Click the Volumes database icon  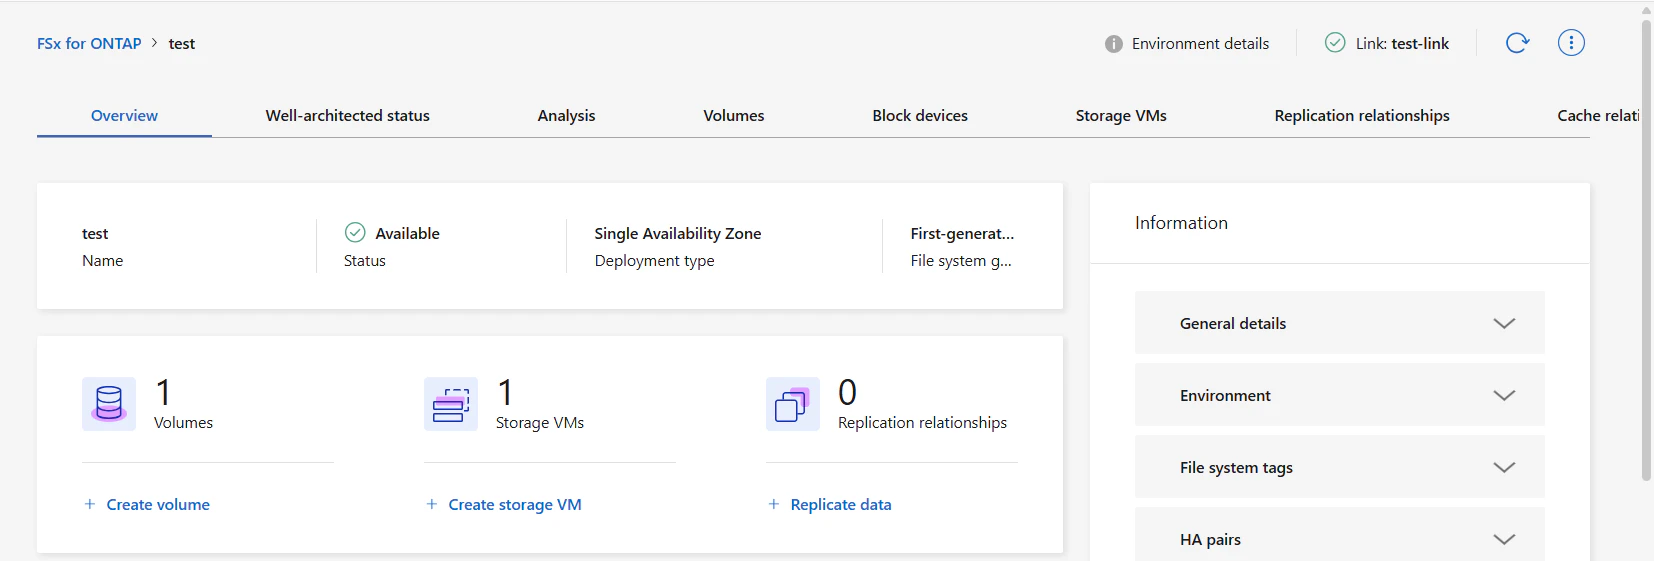(x=109, y=404)
